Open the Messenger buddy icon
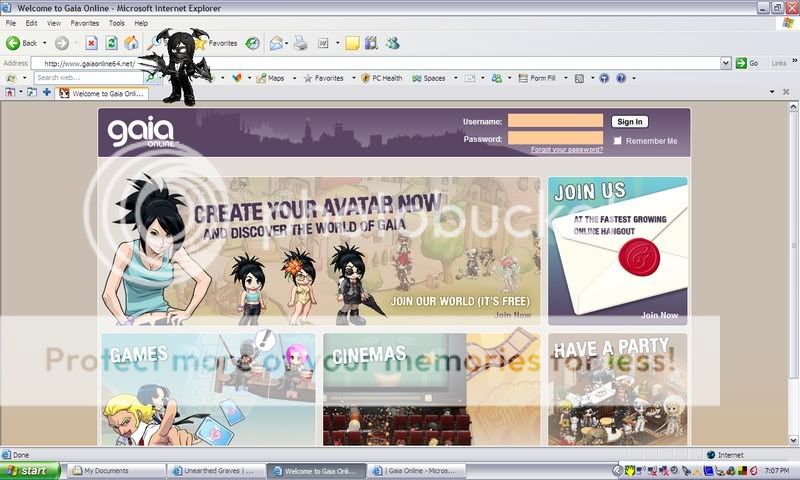This screenshot has width=800, height=480. click(x=392, y=43)
